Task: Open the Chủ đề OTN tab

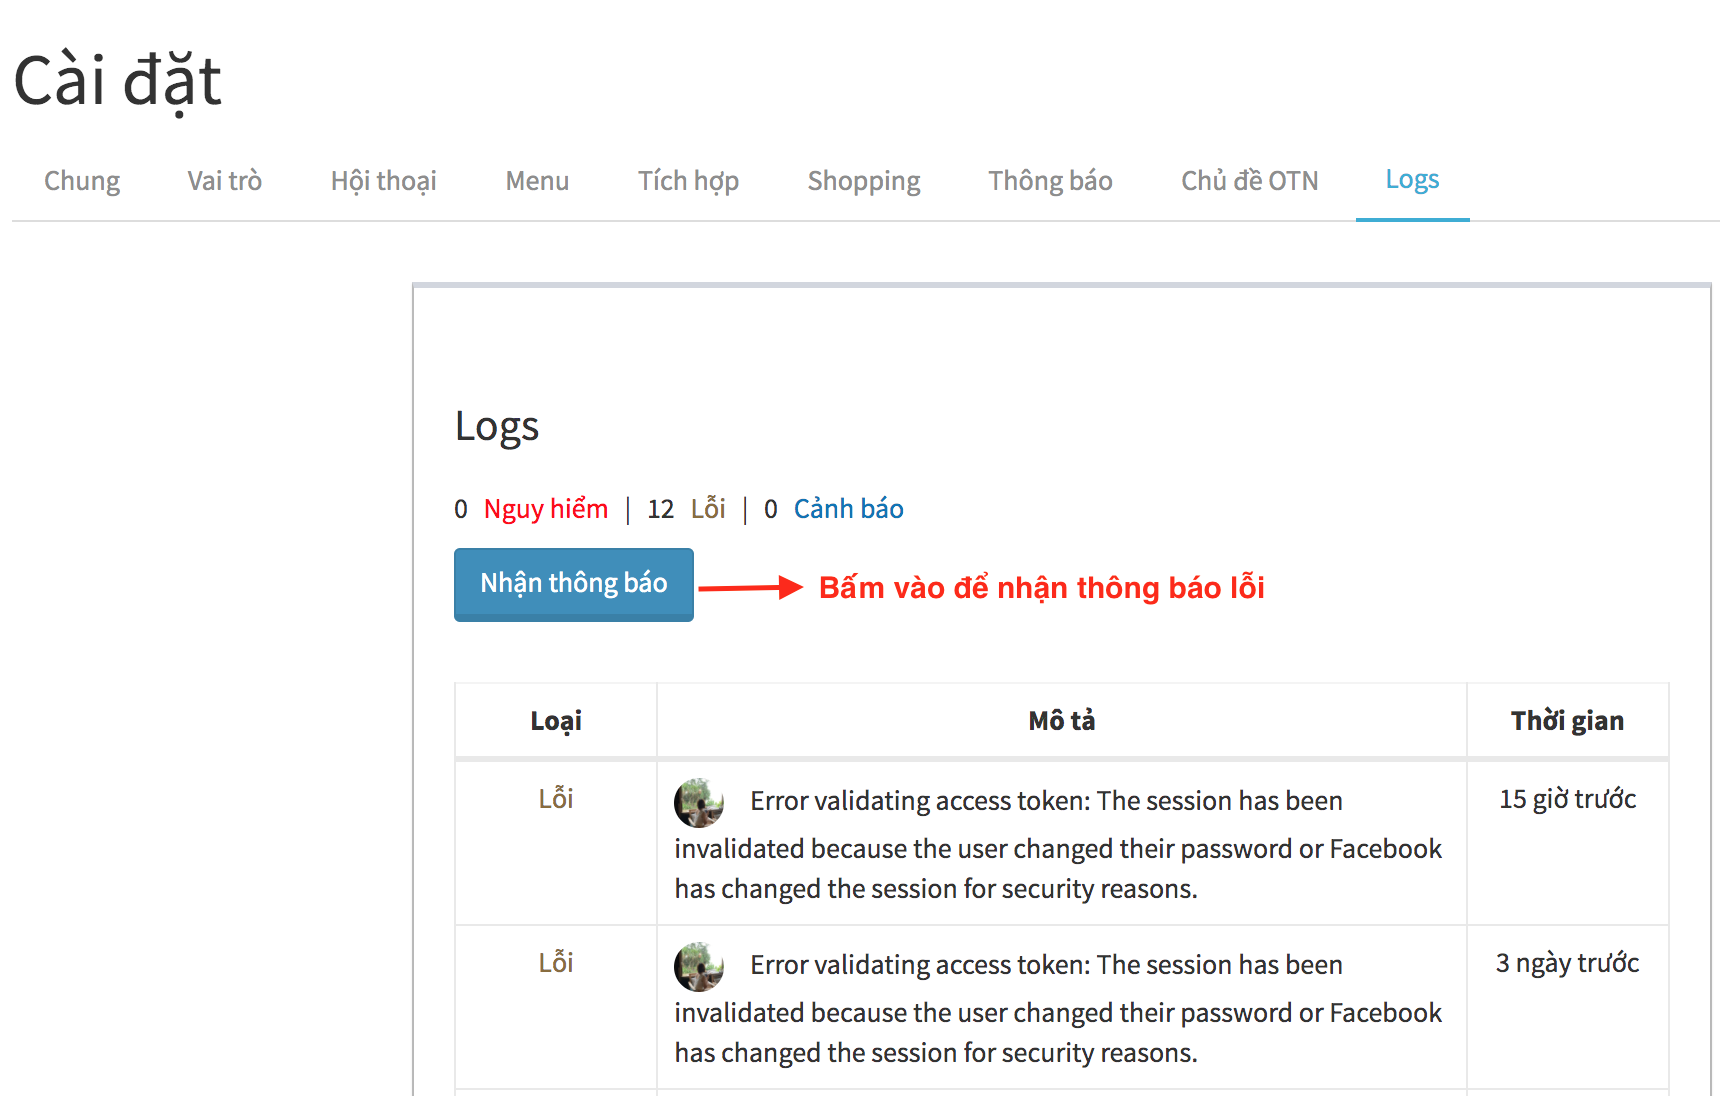Action: 1250,181
